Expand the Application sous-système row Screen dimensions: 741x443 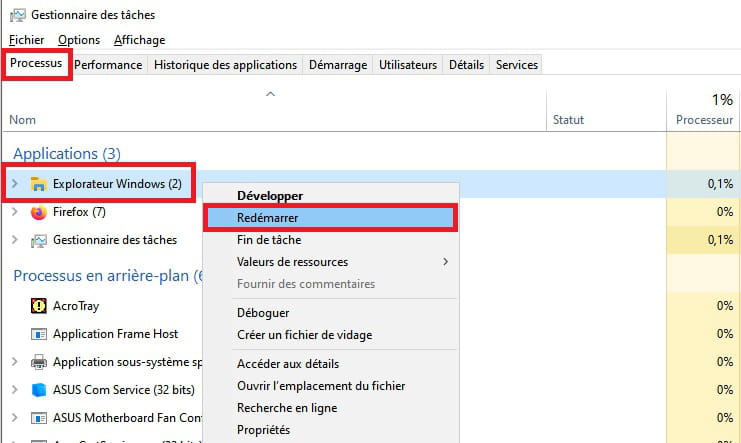(15, 362)
